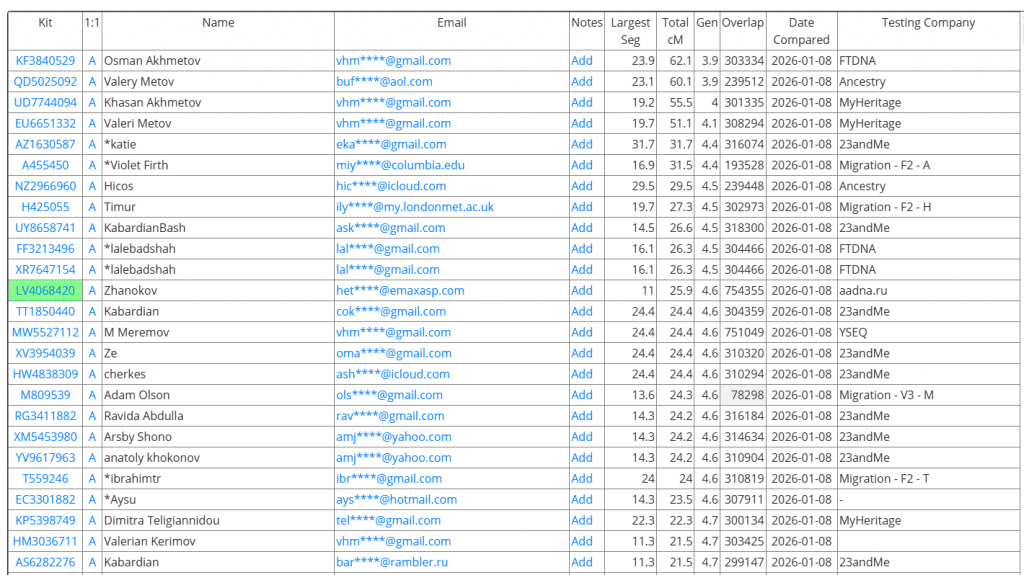Image resolution: width=1024 pixels, height=575 pixels.
Task: Open kit UD7744094 link
Action: (45, 103)
